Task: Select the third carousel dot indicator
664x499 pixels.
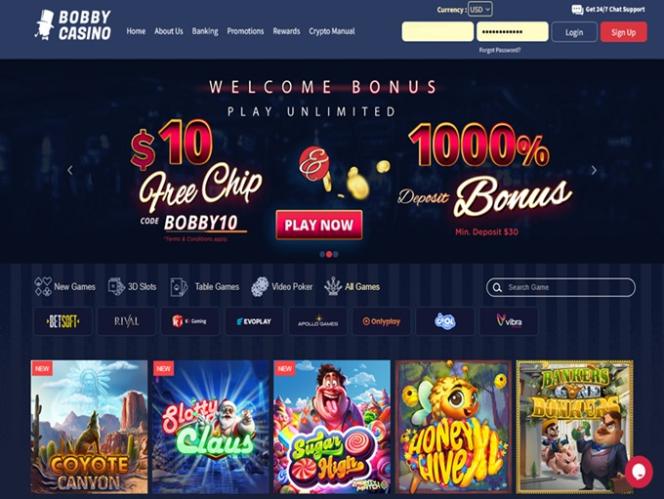Action: tap(336, 254)
